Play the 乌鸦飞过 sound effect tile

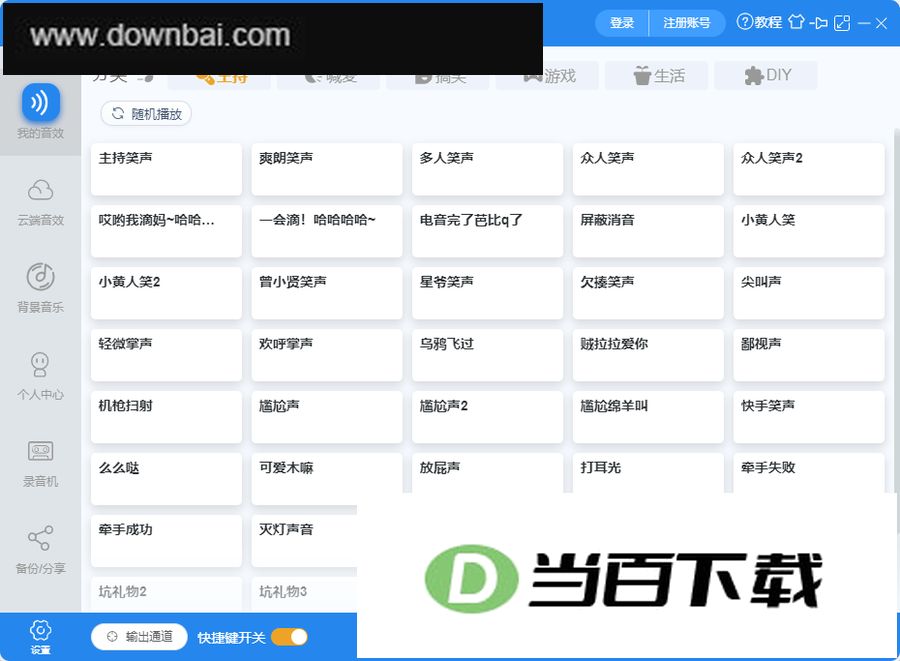[488, 355]
